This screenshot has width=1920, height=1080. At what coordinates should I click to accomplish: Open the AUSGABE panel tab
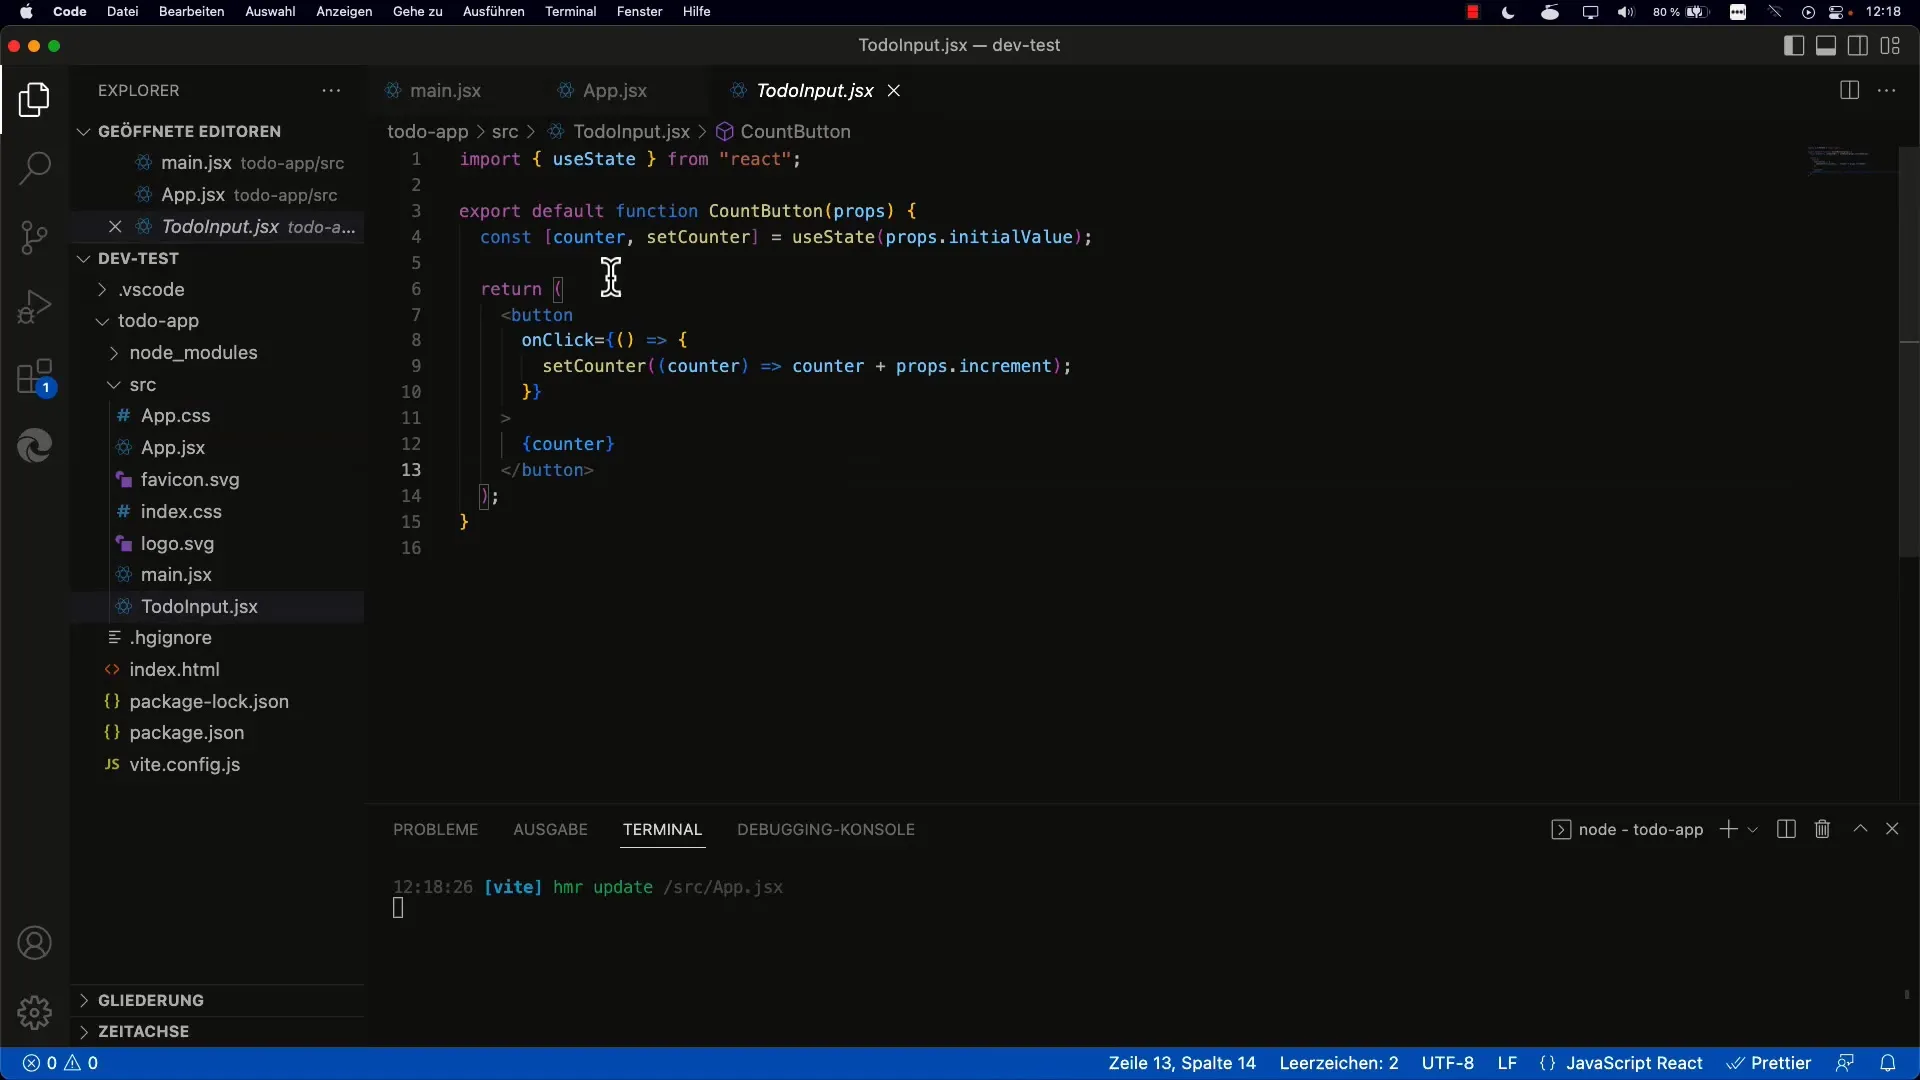tap(550, 830)
